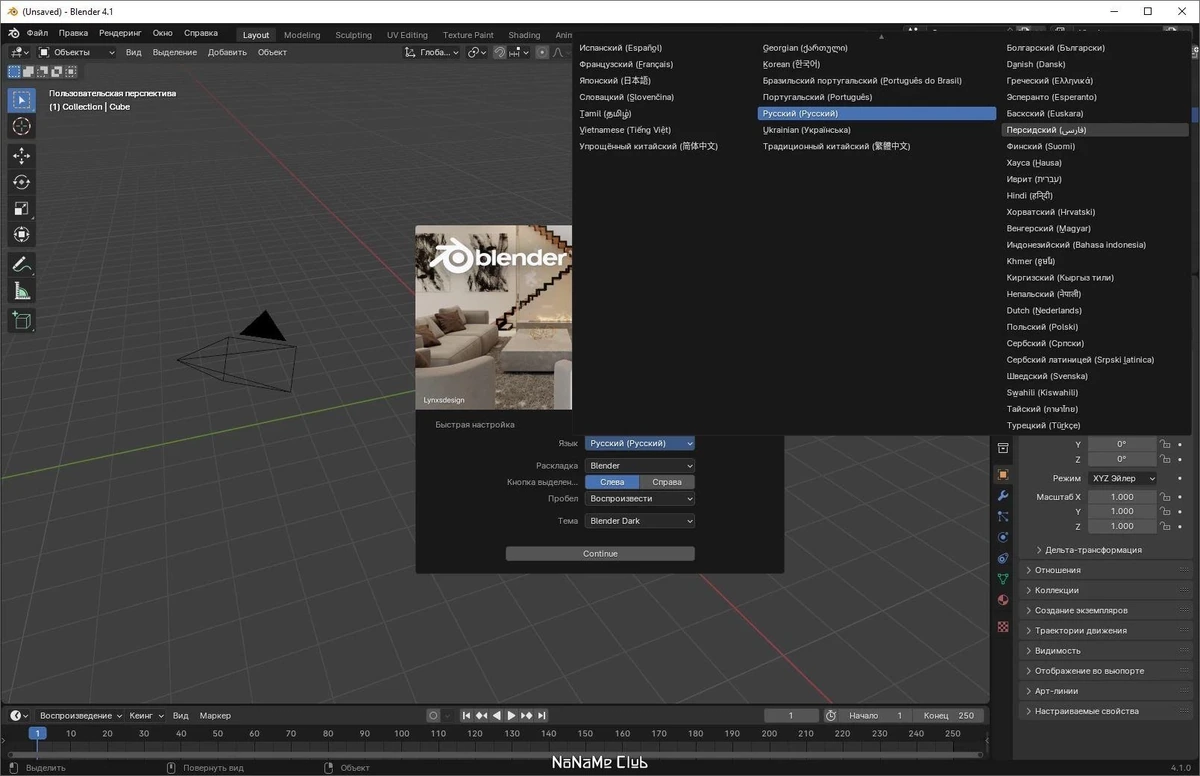
Task: Select the Scale tool
Action: (x=22, y=208)
